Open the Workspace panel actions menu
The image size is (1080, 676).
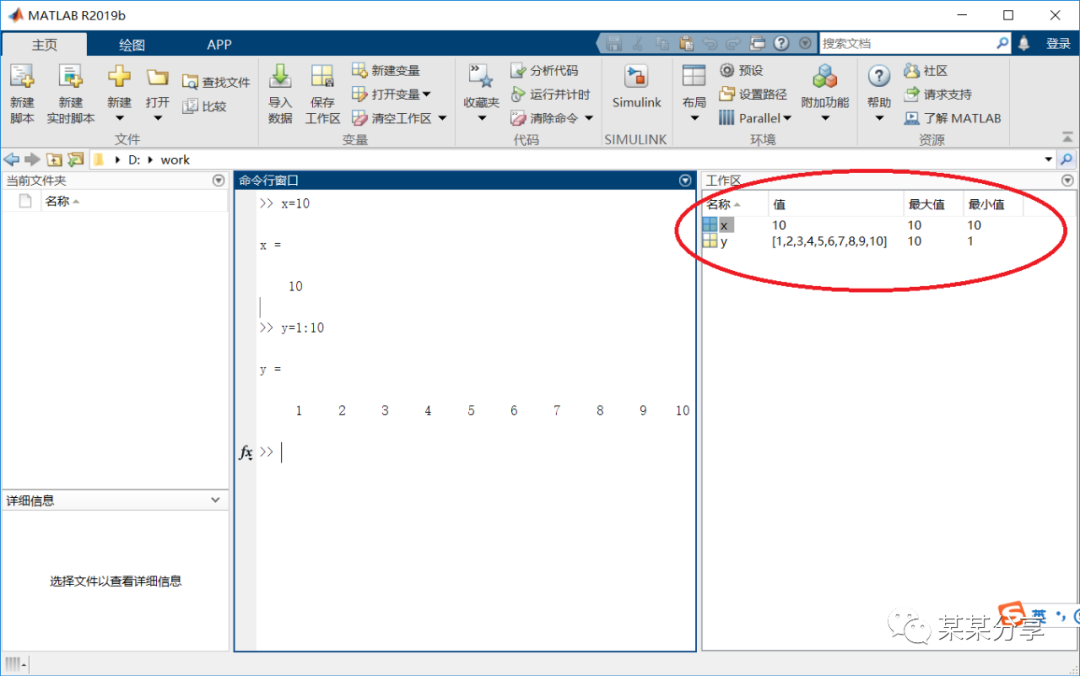point(1068,181)
